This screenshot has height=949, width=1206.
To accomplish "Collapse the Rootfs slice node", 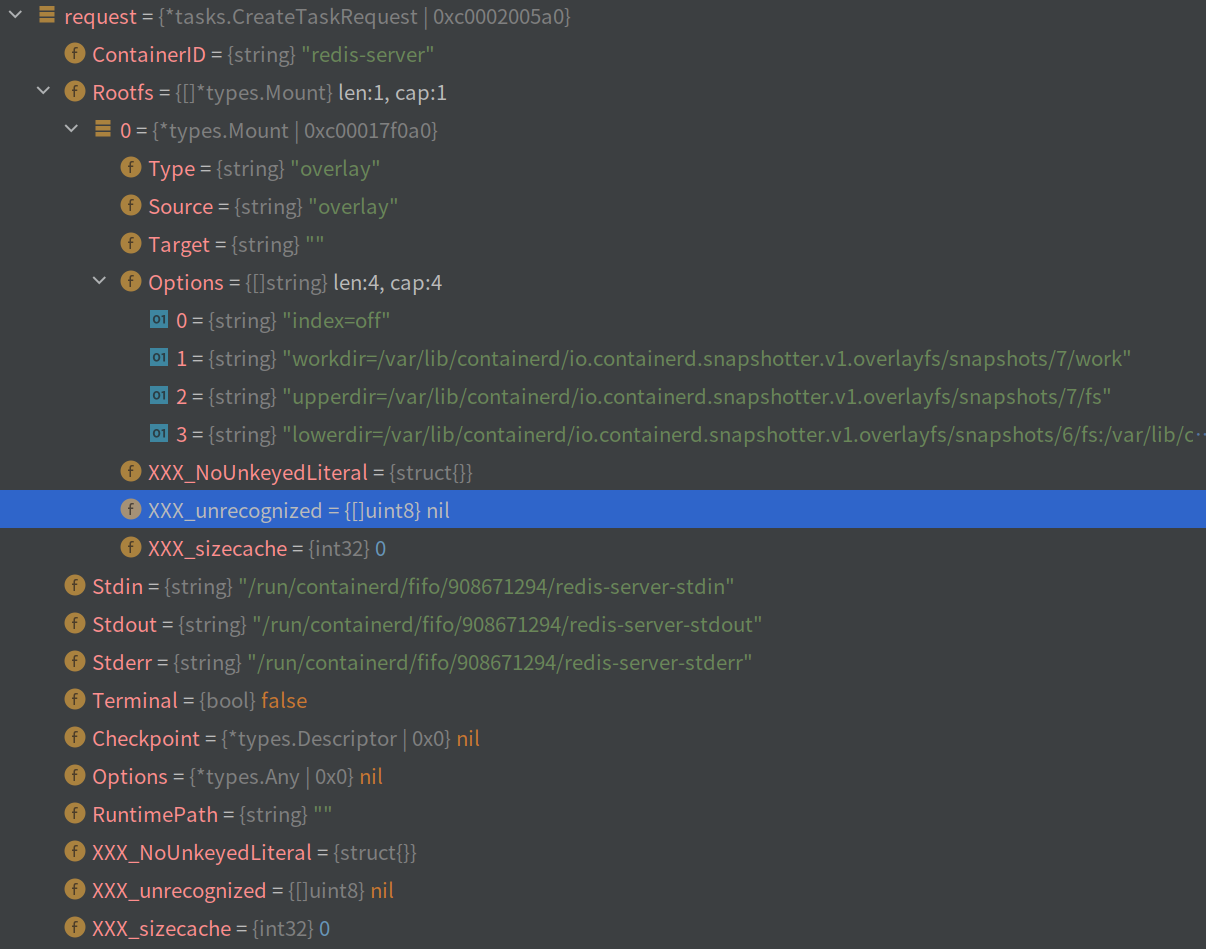I will click(43, 92).
